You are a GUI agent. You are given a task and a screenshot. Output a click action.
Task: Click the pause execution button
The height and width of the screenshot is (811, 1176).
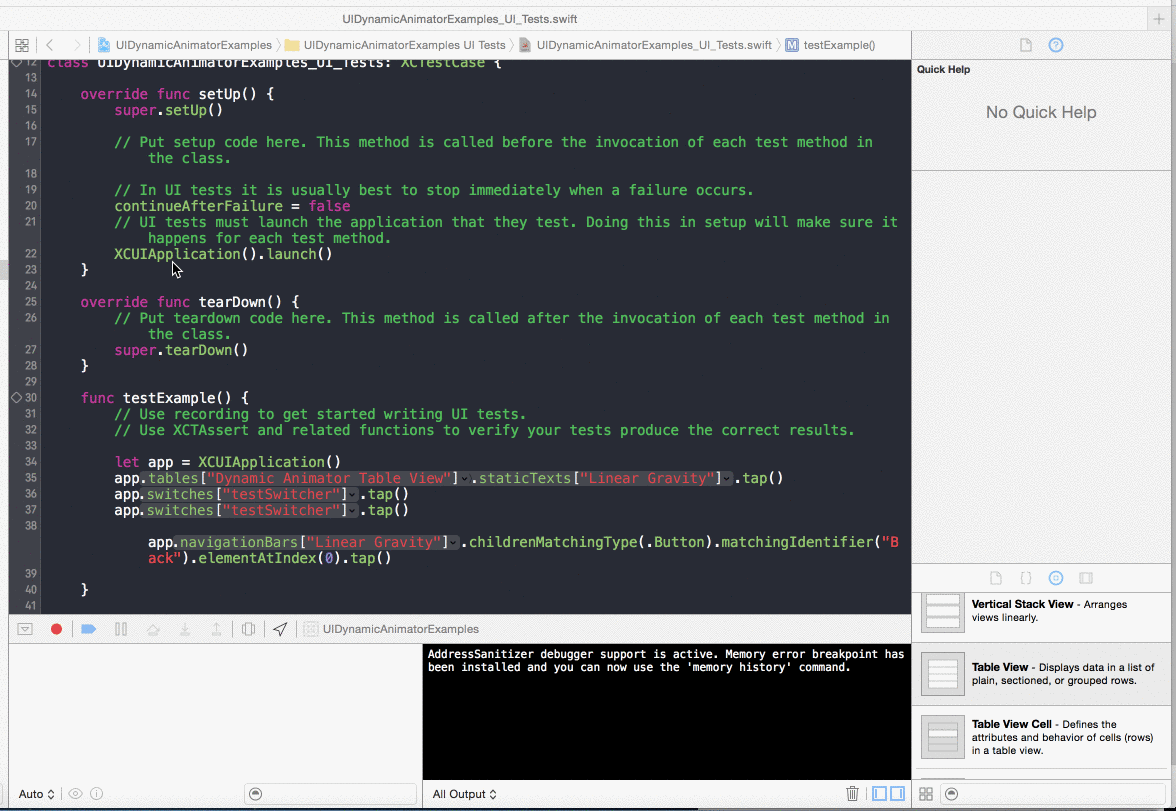121,629
